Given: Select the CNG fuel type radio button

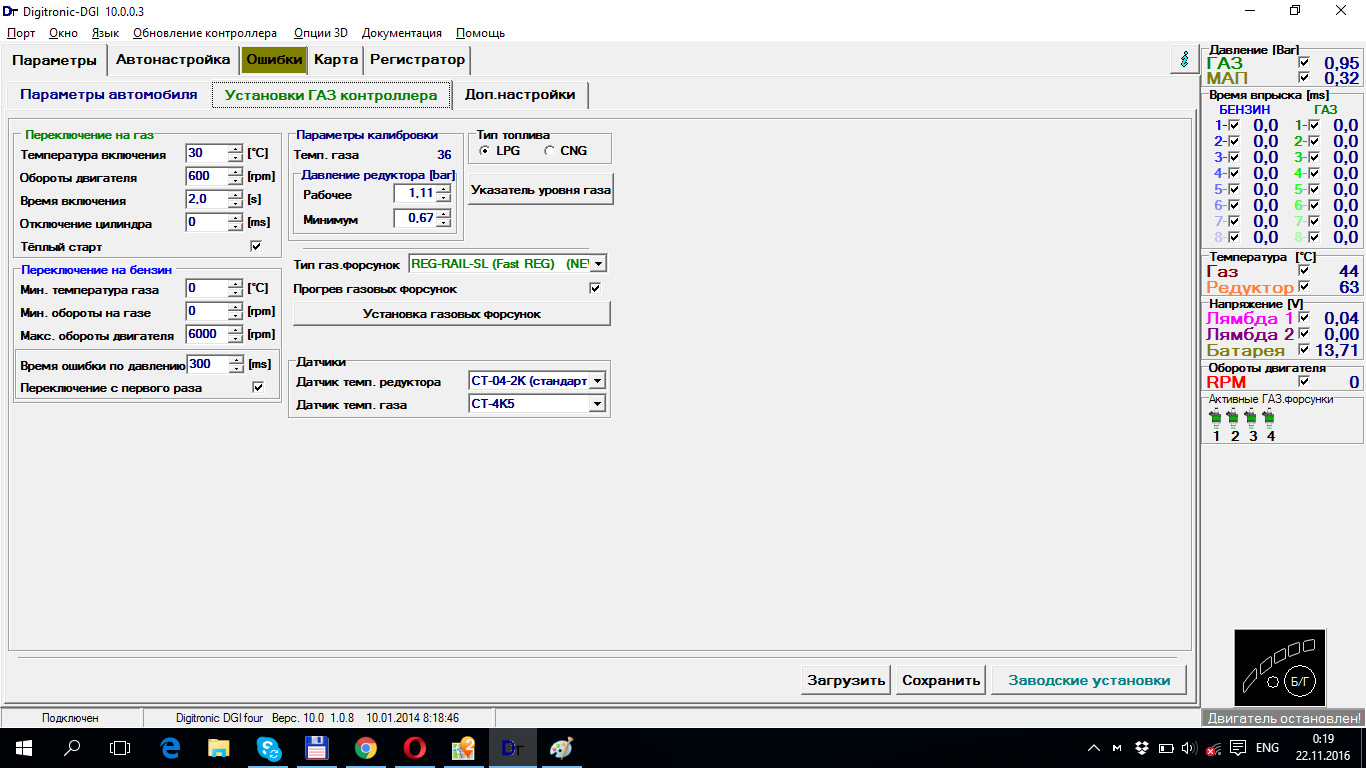Looking at the screenshot, I should pyautogui.click(x=549, y=151).
